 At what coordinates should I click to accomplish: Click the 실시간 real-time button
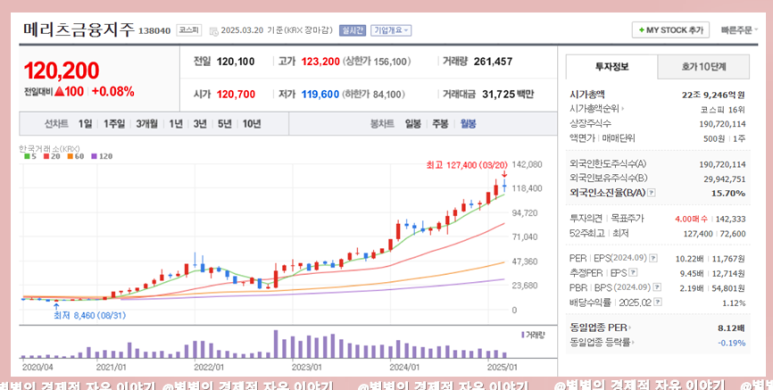point(352,31)
